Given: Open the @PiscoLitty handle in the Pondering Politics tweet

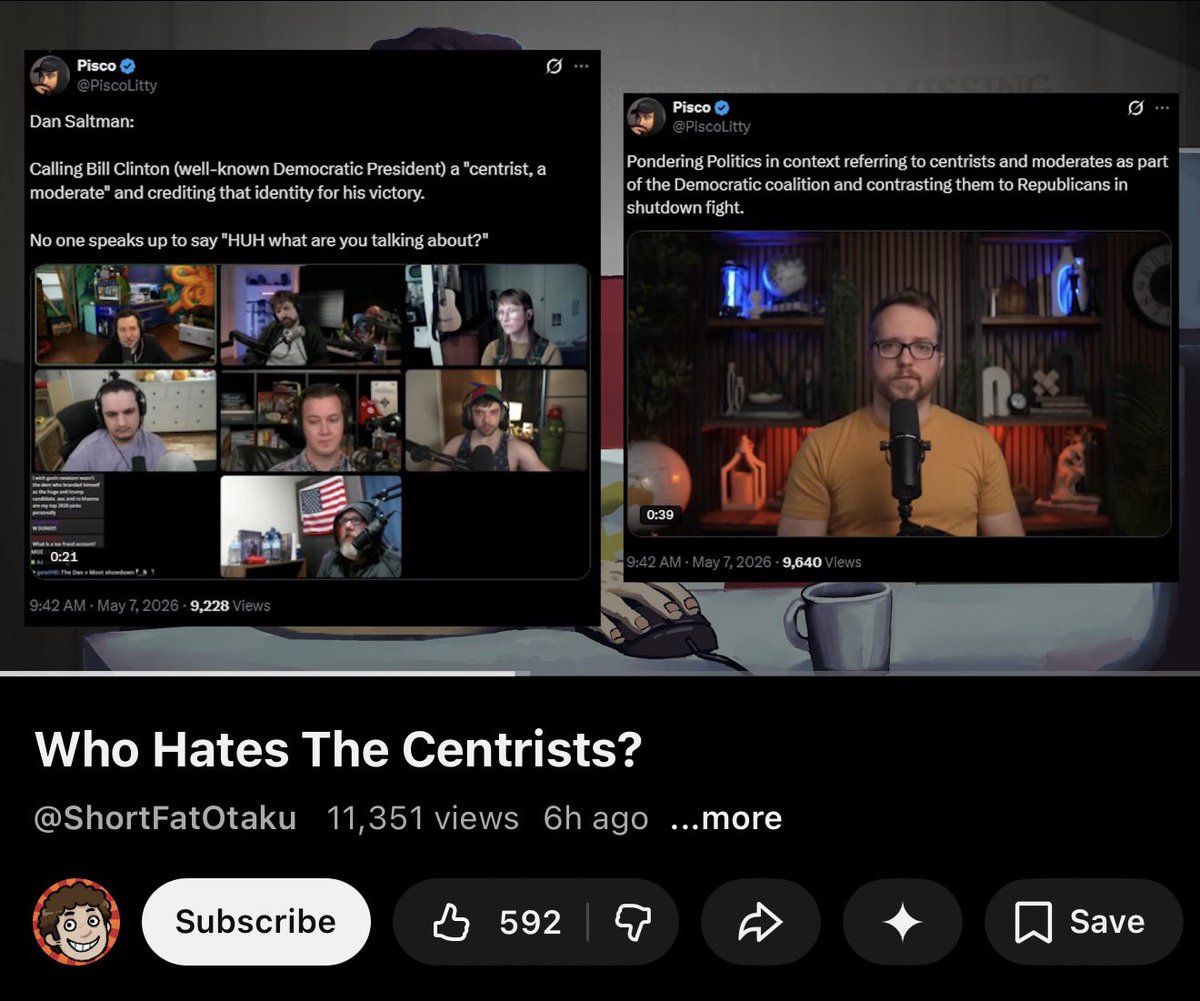Looking at the screenshot, I should [x=711, y=126].
